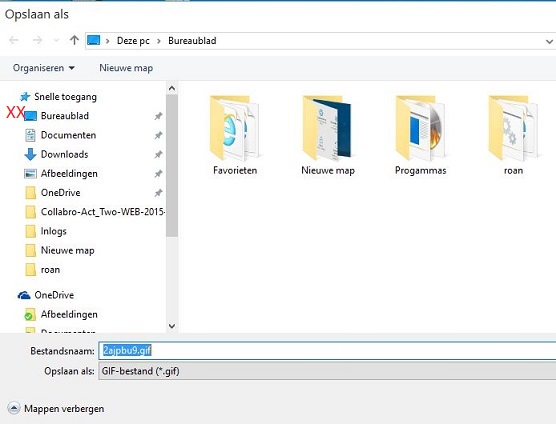This screenshot has height=424, width=556.
Task: Open the Organiseren dropdown menu
Action: [44, 68]
